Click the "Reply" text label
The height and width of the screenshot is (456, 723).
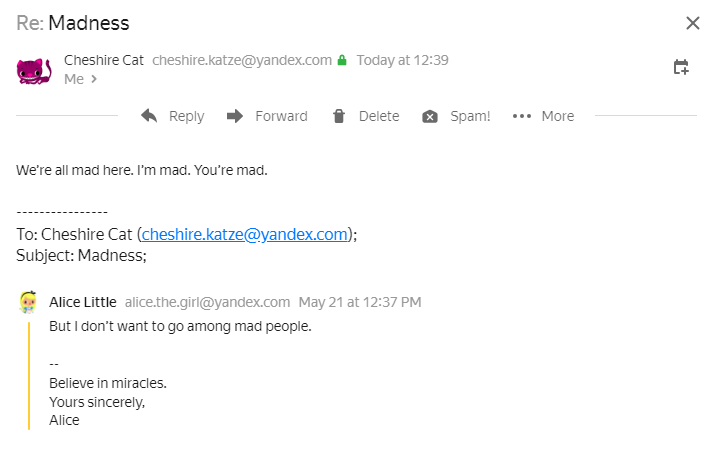tap(186, 116)
